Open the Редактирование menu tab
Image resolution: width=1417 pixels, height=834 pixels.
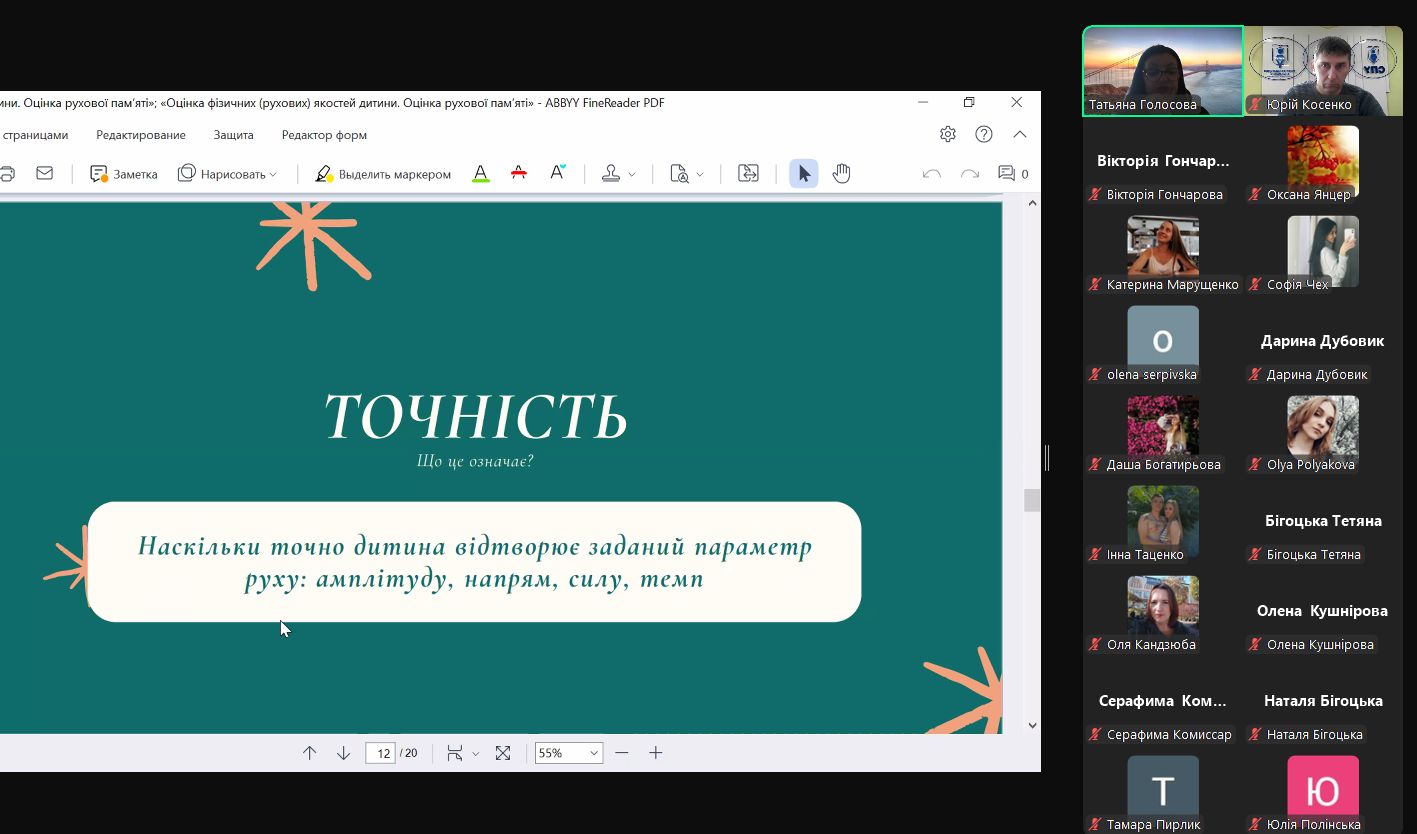(141, 135)
